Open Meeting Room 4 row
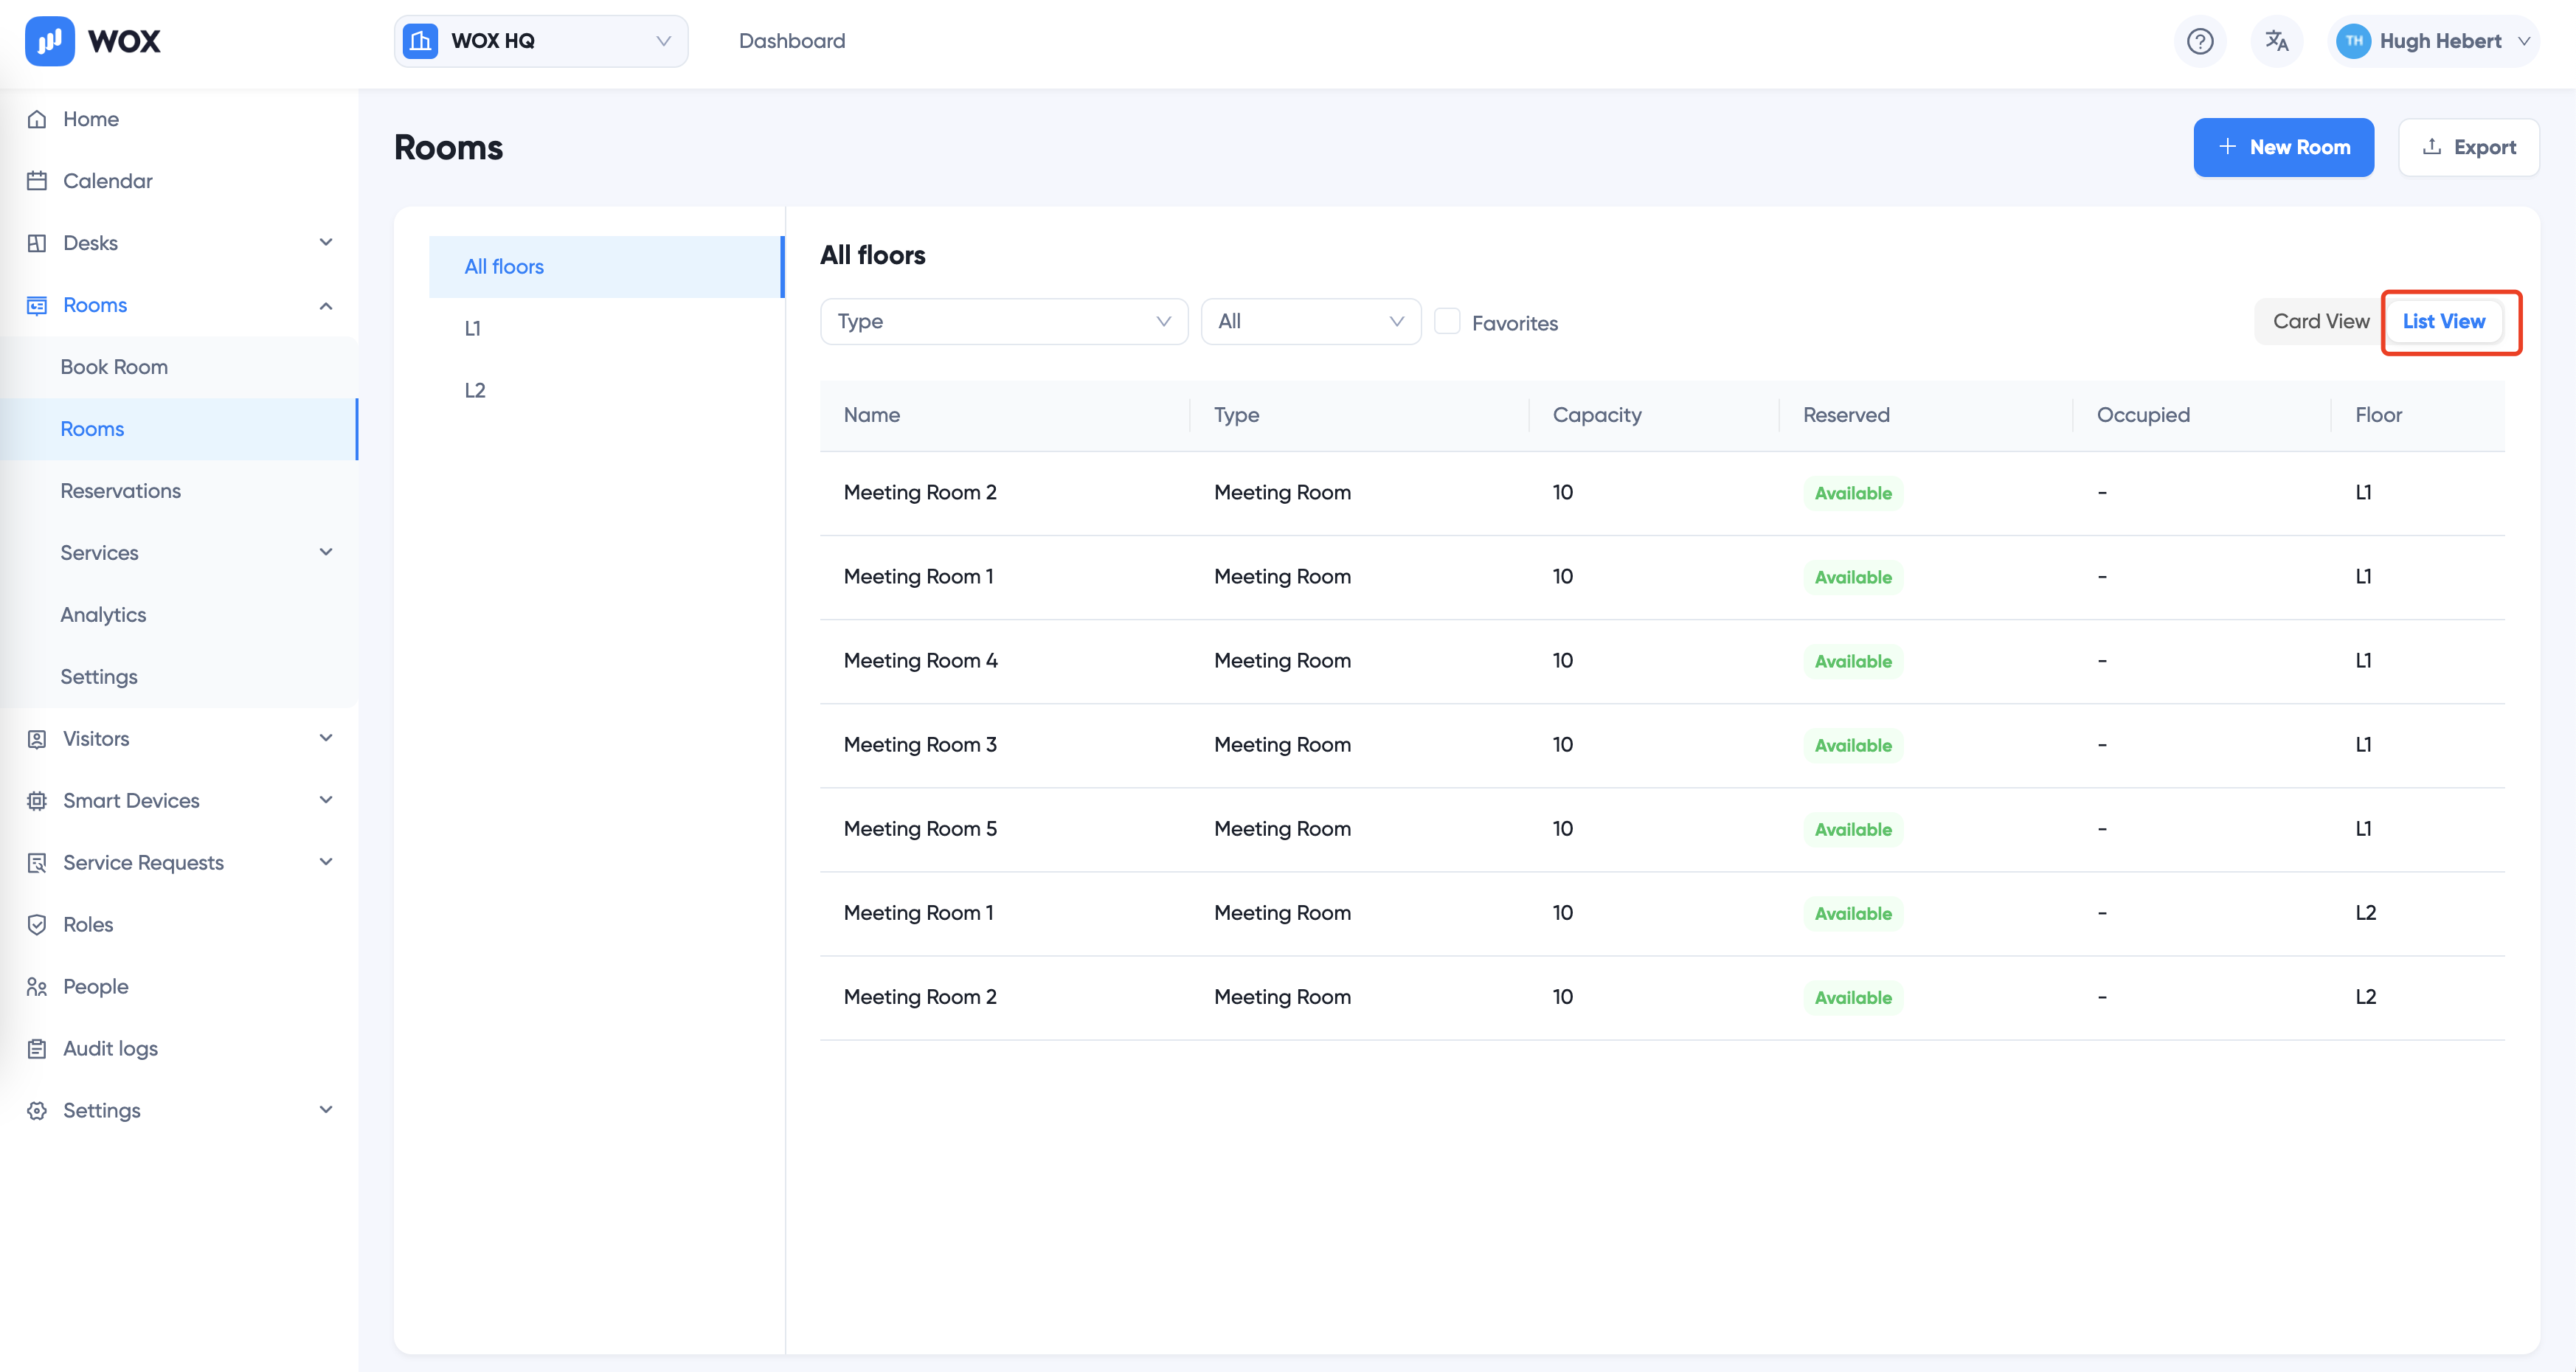The width and height of the screenshot is (2576, 1372). pyautogui.click(x=1662, y=661)
